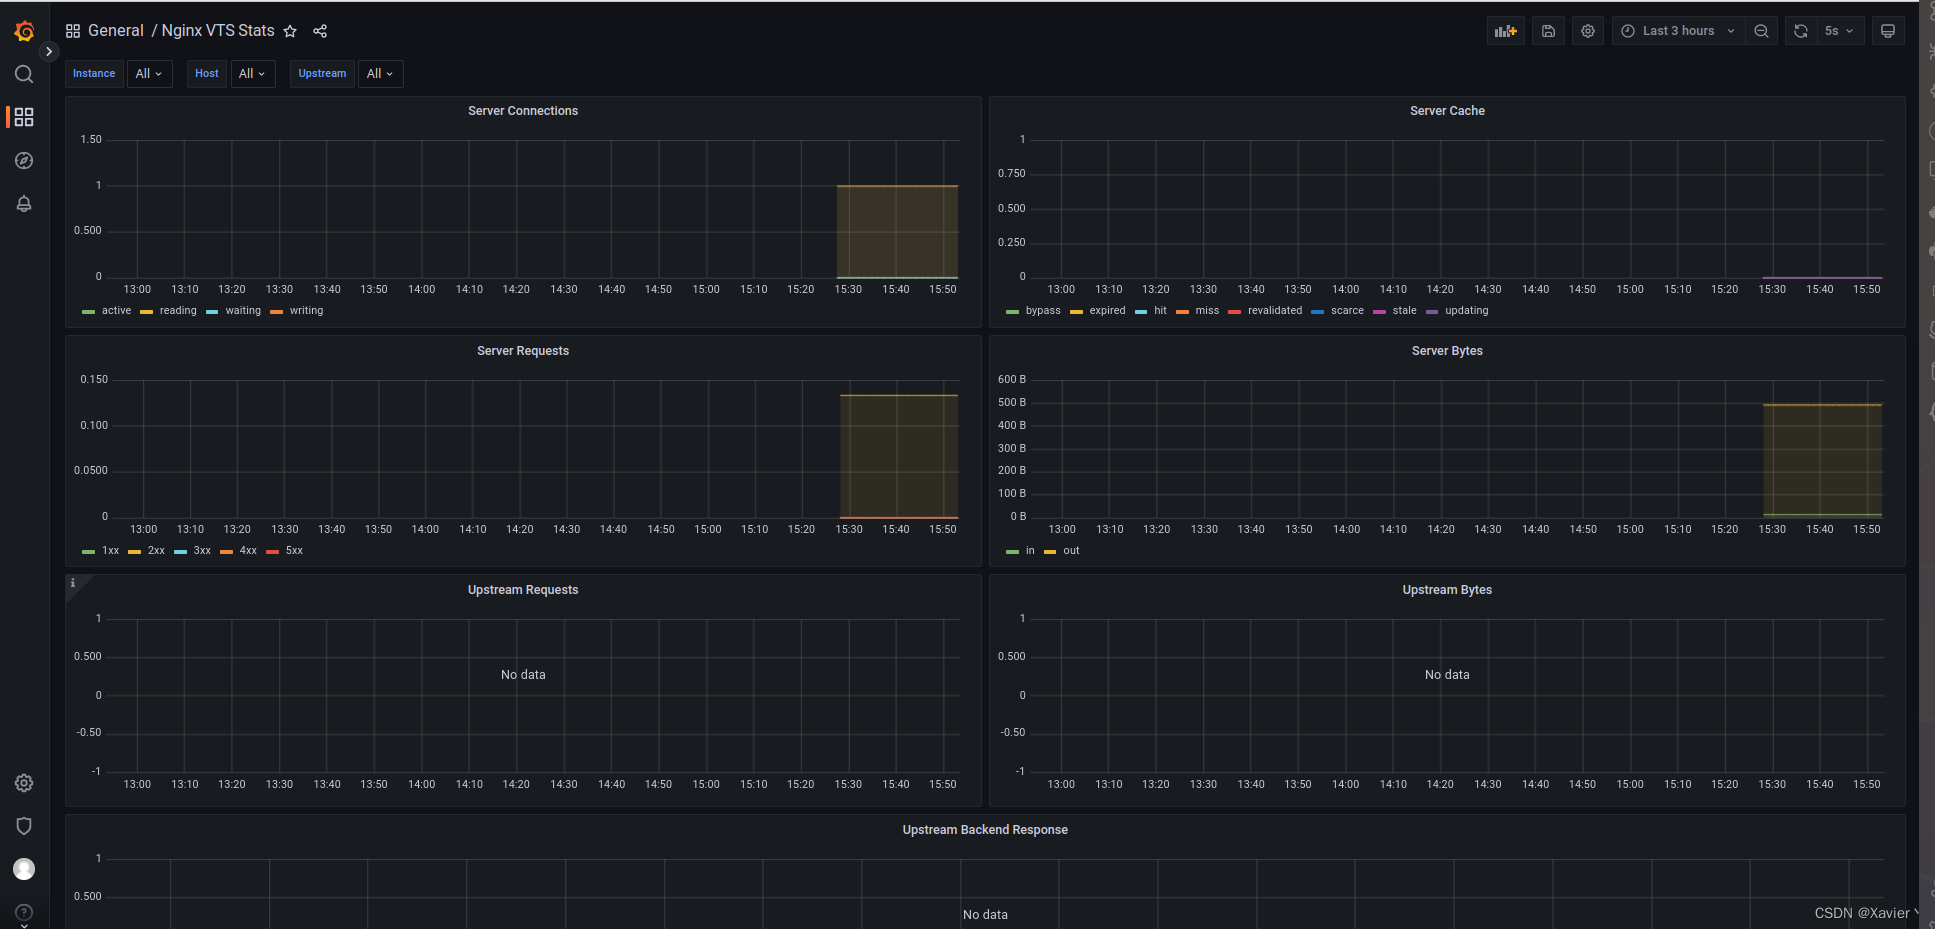
Task: Show the Upstream Requests panel info icon
Action: click(x=73, y=583)
